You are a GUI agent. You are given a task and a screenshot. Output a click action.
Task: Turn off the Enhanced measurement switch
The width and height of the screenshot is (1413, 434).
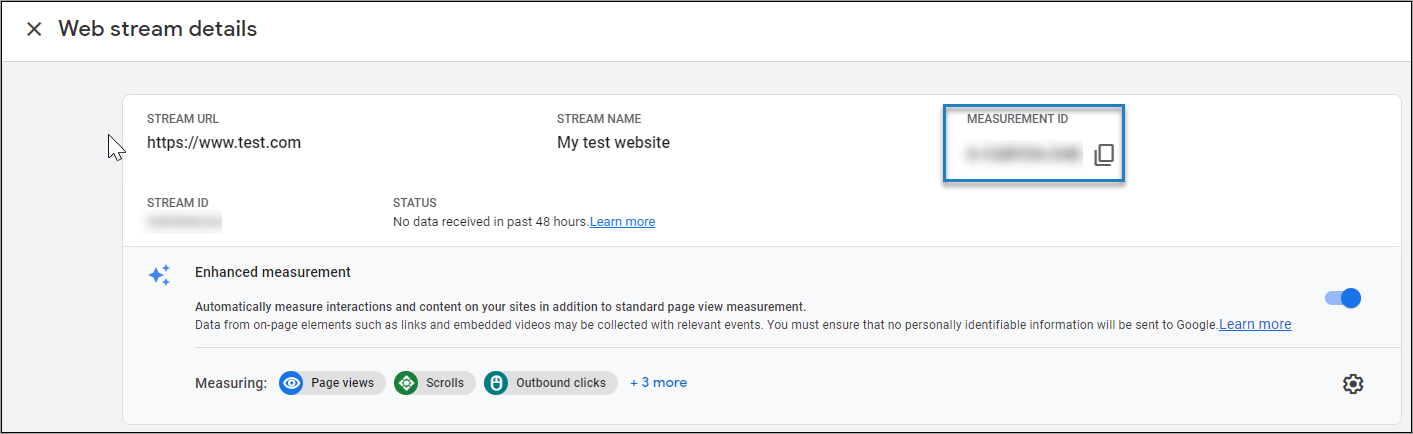pyautogui.click(x=1343, y=297)
